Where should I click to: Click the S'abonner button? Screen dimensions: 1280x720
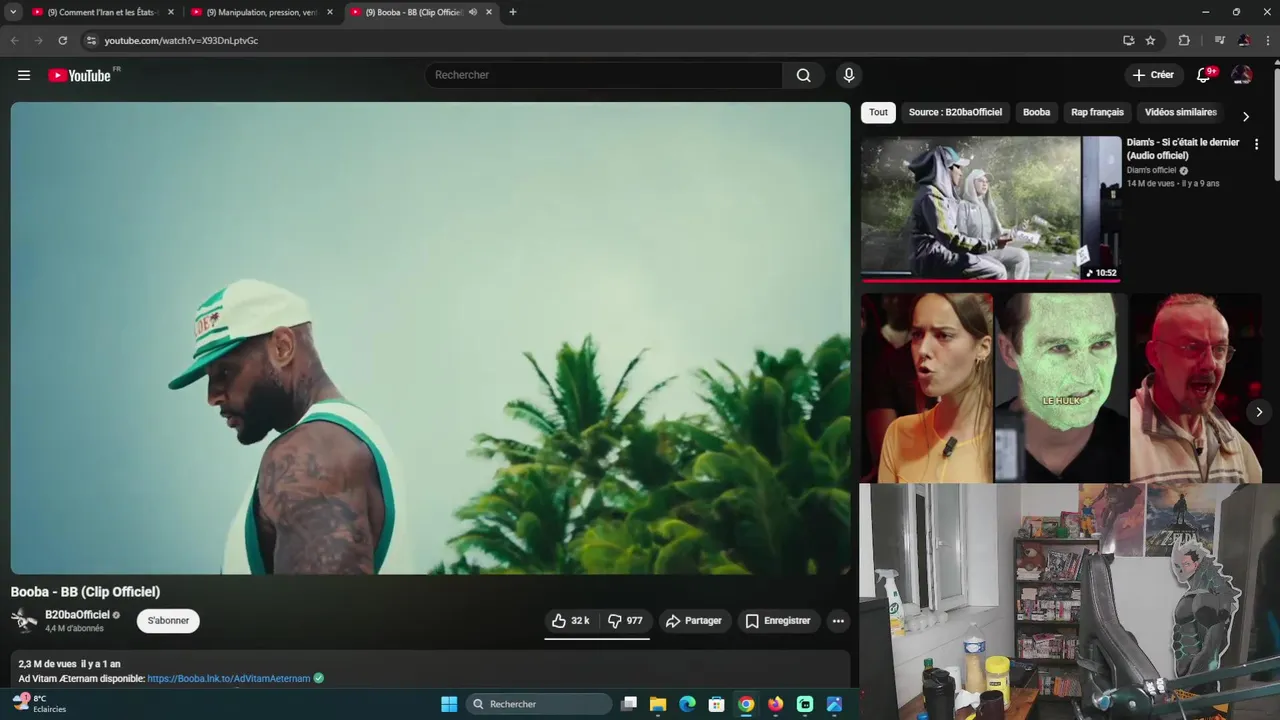tap(168, 621)
